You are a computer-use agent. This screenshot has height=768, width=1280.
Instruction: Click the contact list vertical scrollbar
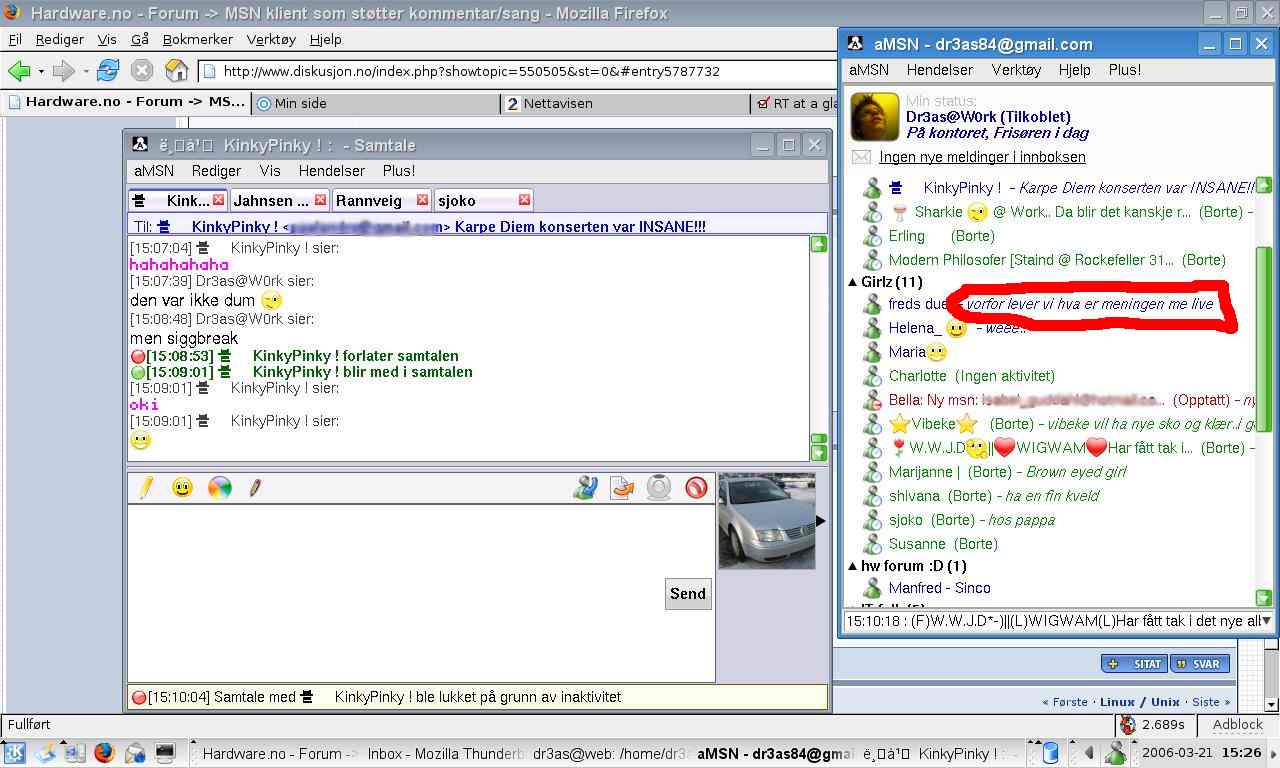[x=1264, y=340]
